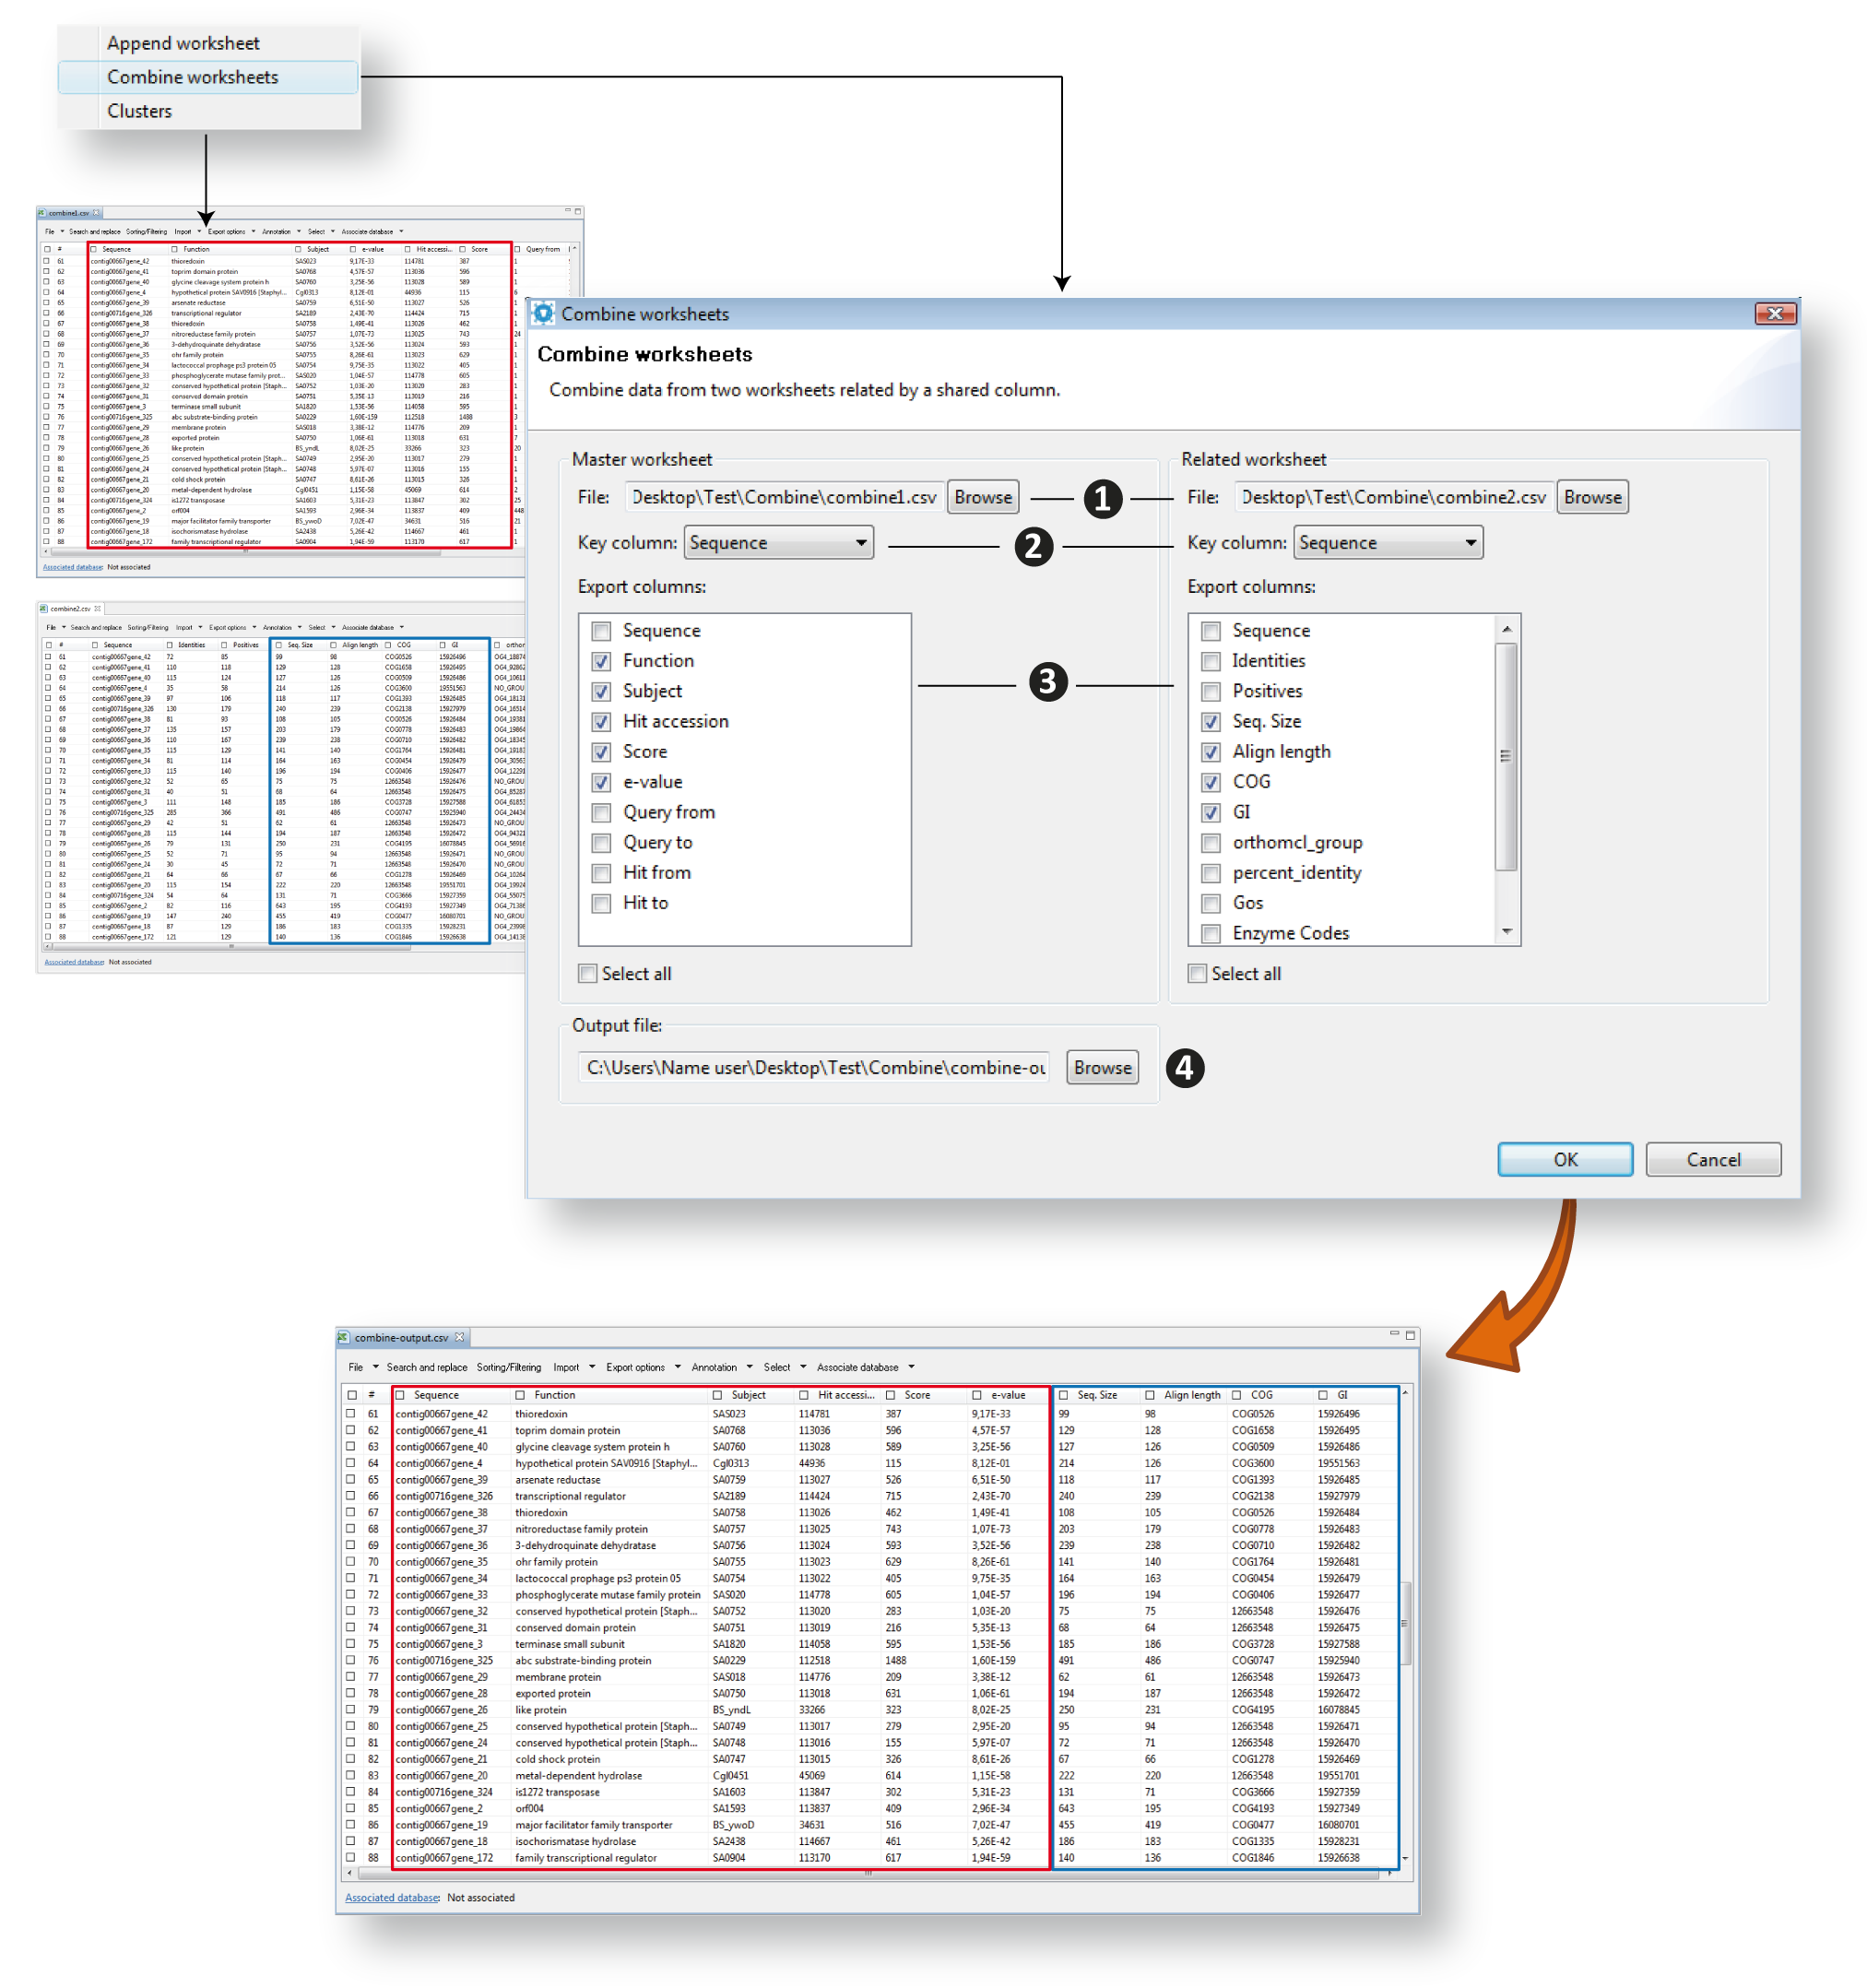
Task: Click the combine-output.csv tab spreadsheet icon
Action: coord(343,1337)
